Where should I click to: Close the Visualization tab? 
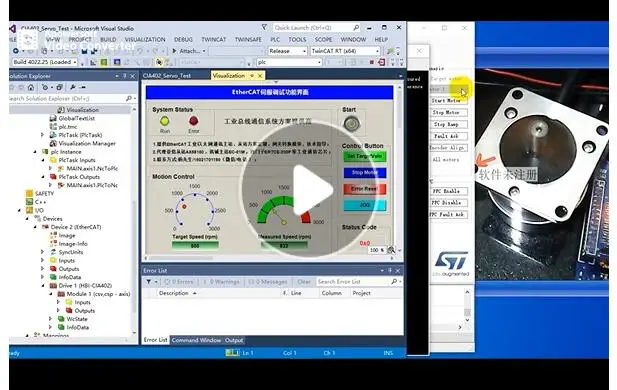tap(260, 76)
